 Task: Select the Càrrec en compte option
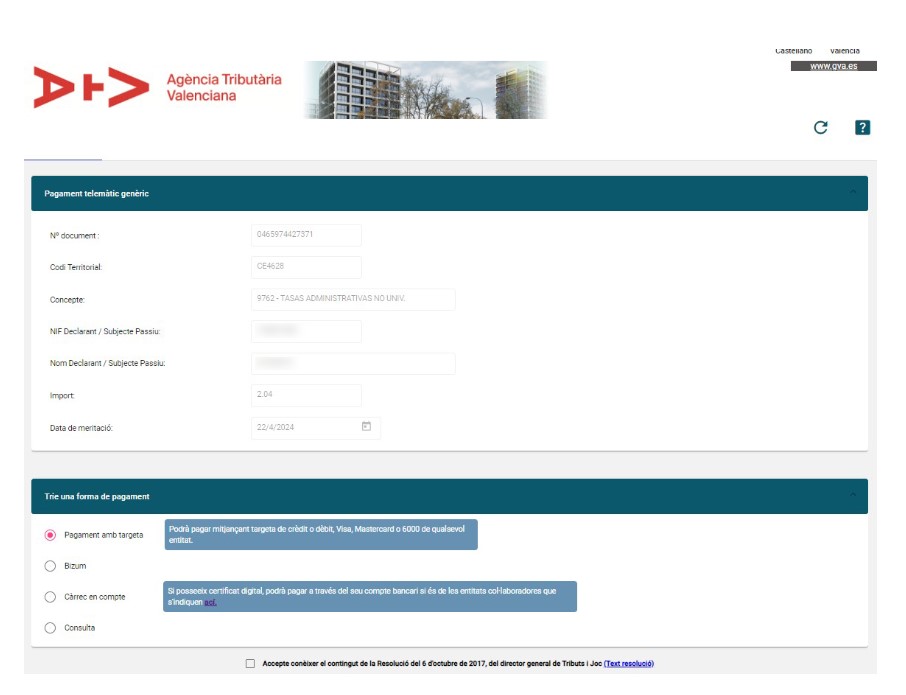click(x=50, y=597)
